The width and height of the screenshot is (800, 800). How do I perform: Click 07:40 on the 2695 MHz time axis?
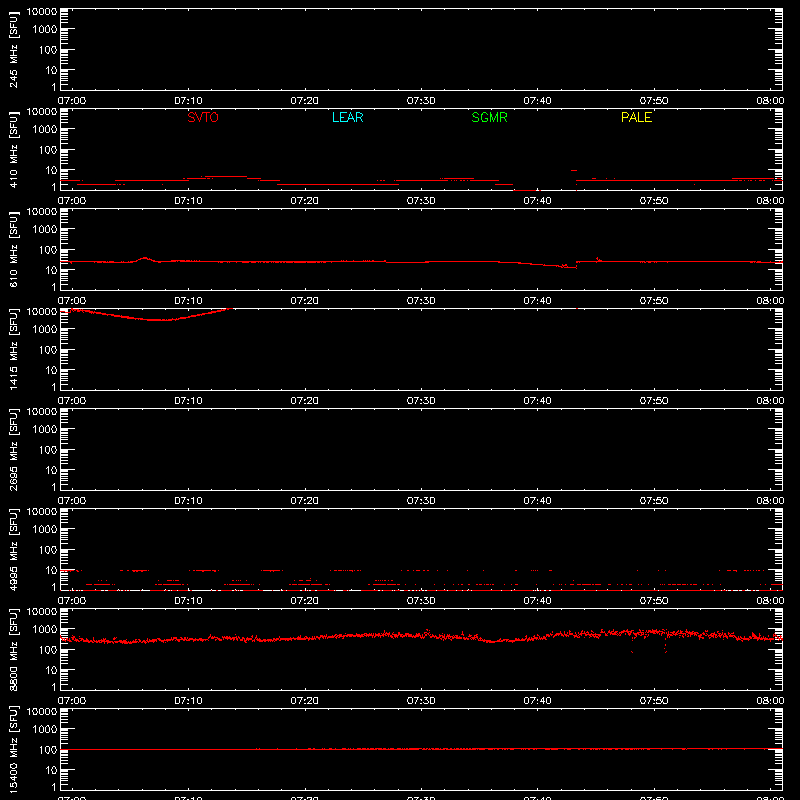[x=537, y=501]
